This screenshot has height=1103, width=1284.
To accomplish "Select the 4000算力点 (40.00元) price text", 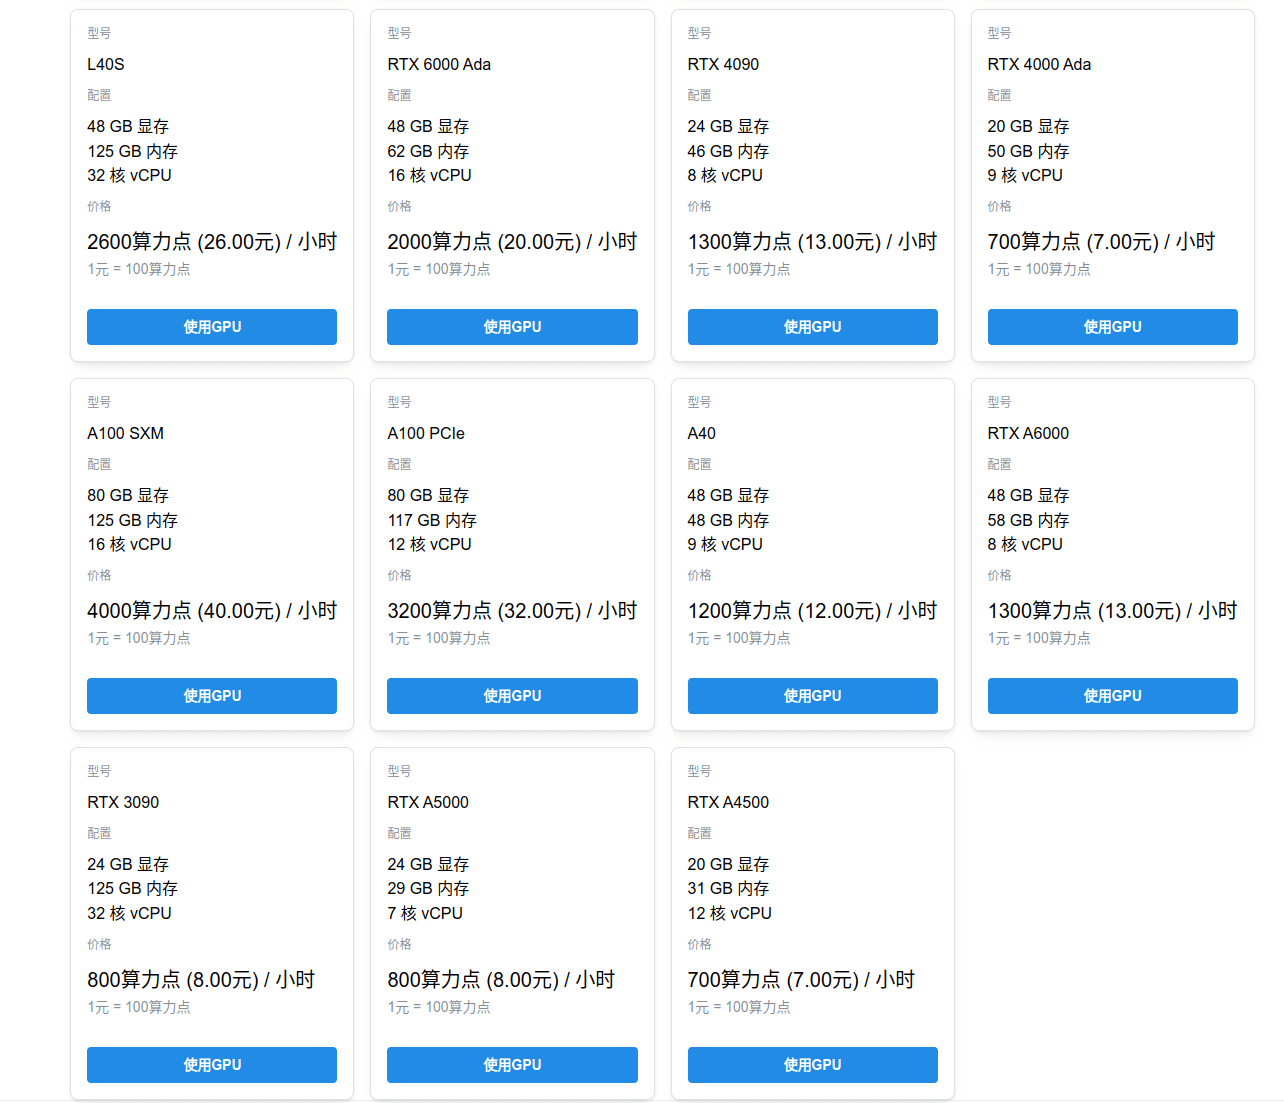I will pyautogui.click(x=212, y=611).
